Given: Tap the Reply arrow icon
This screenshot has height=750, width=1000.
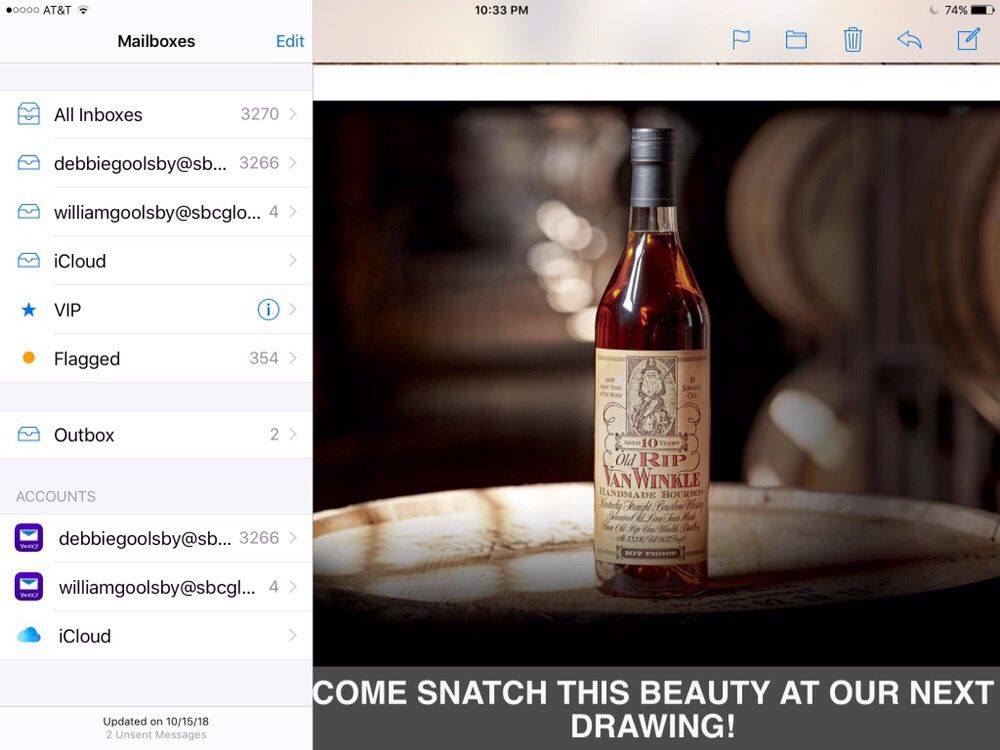Looking at the screenshot, I should pyautogui.click(x=909, y=40).
